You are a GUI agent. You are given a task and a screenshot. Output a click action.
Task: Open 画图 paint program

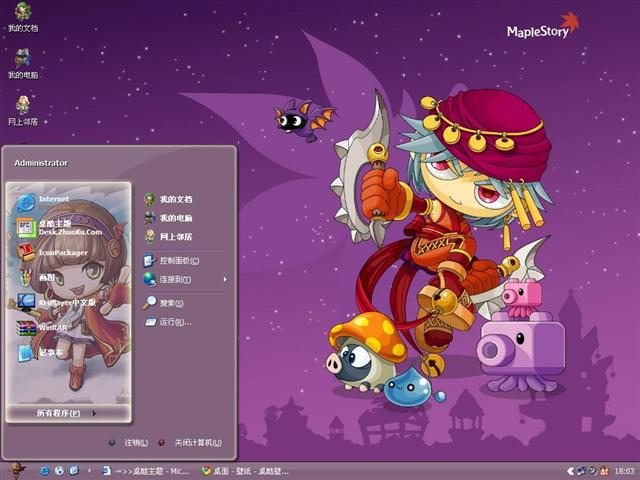point(37,278)
